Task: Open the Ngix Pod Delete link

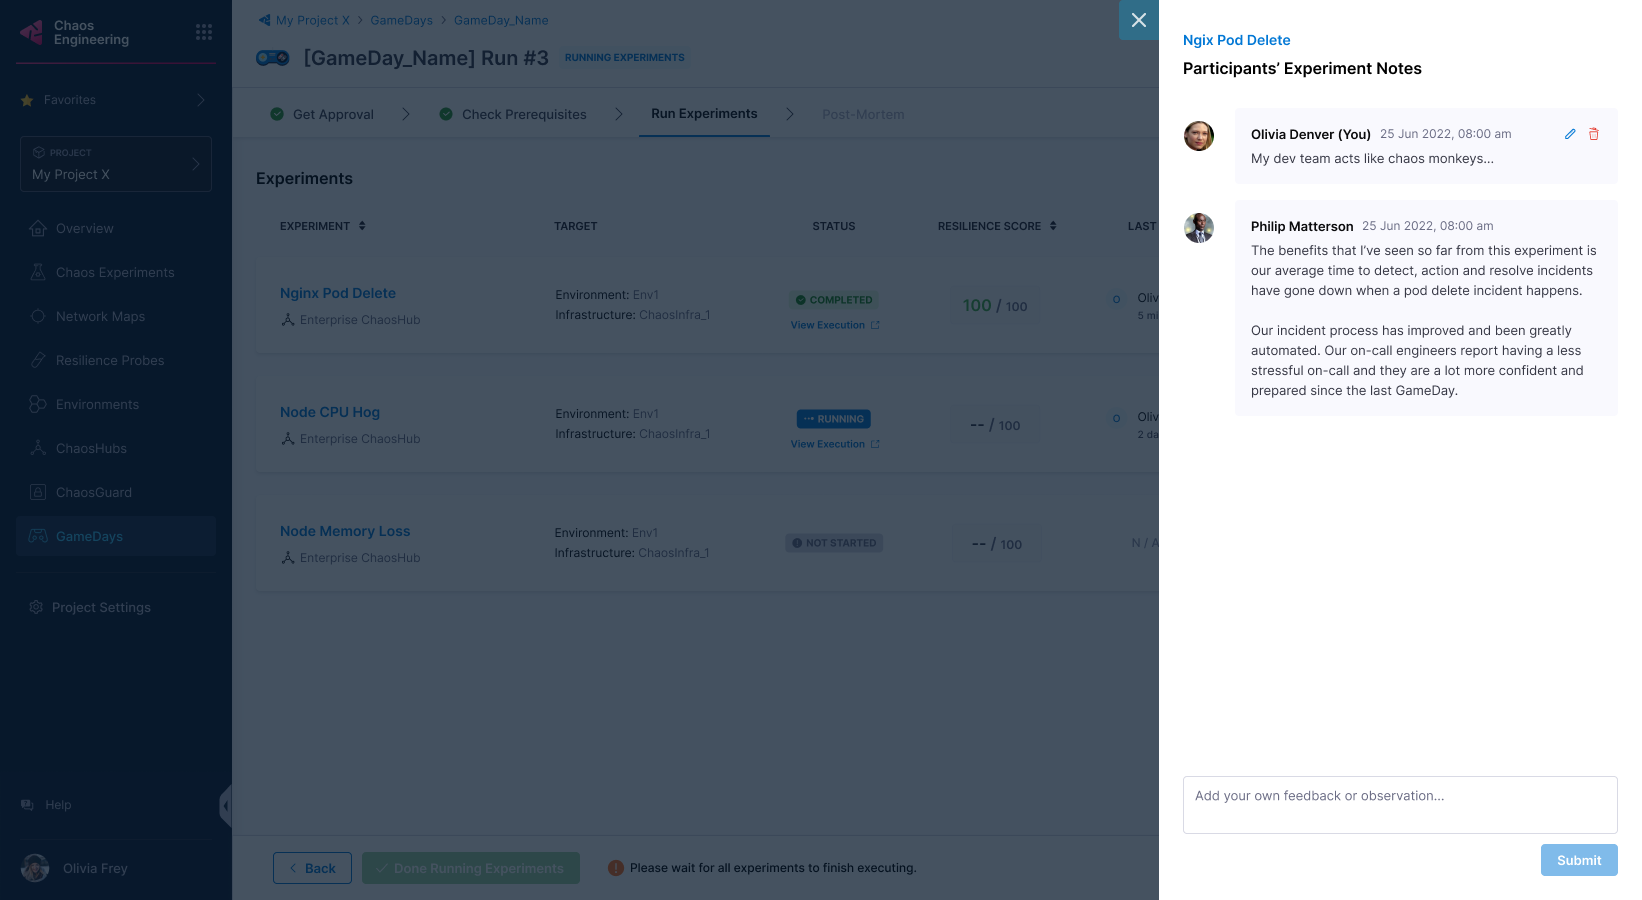Action: click(1236, 40)
